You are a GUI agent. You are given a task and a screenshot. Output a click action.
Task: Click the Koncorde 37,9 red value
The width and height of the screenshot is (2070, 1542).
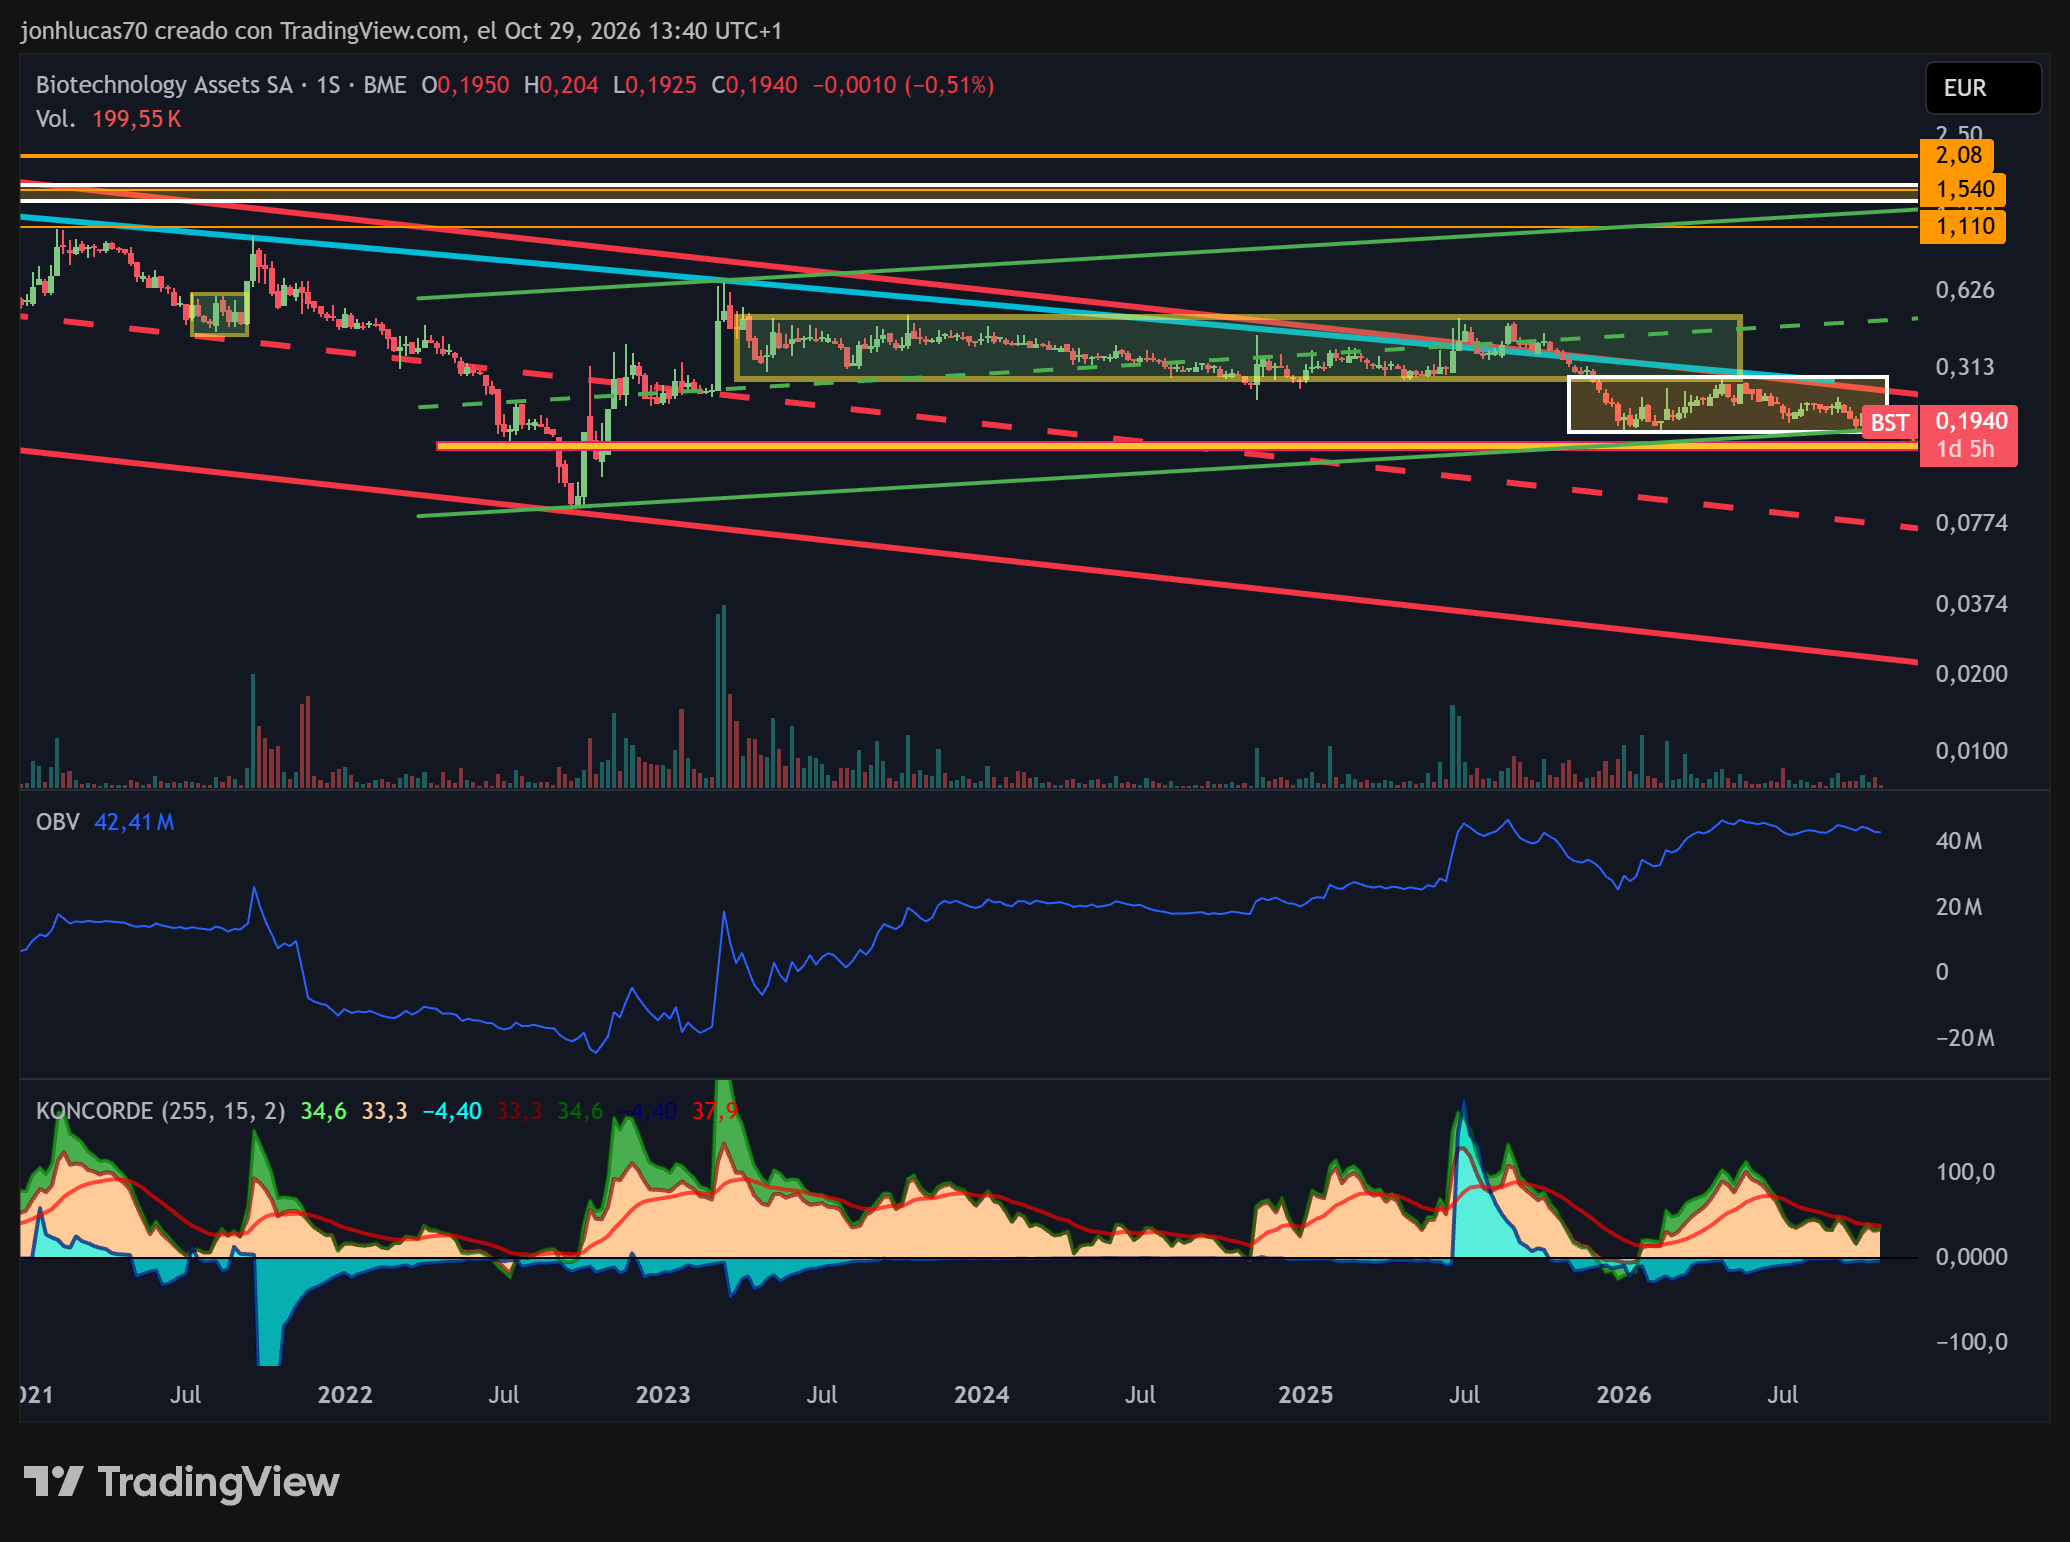pos(714,1111)
